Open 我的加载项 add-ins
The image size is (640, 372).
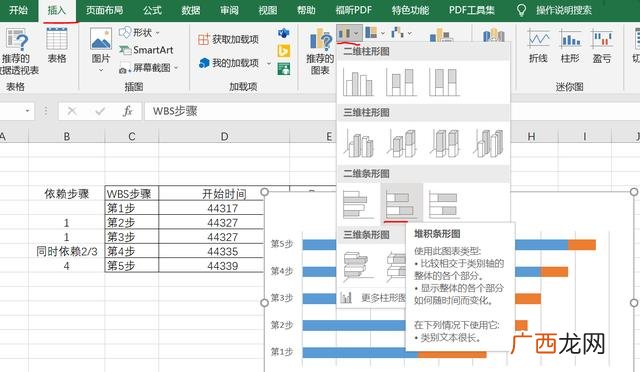[x=229, y=63]
